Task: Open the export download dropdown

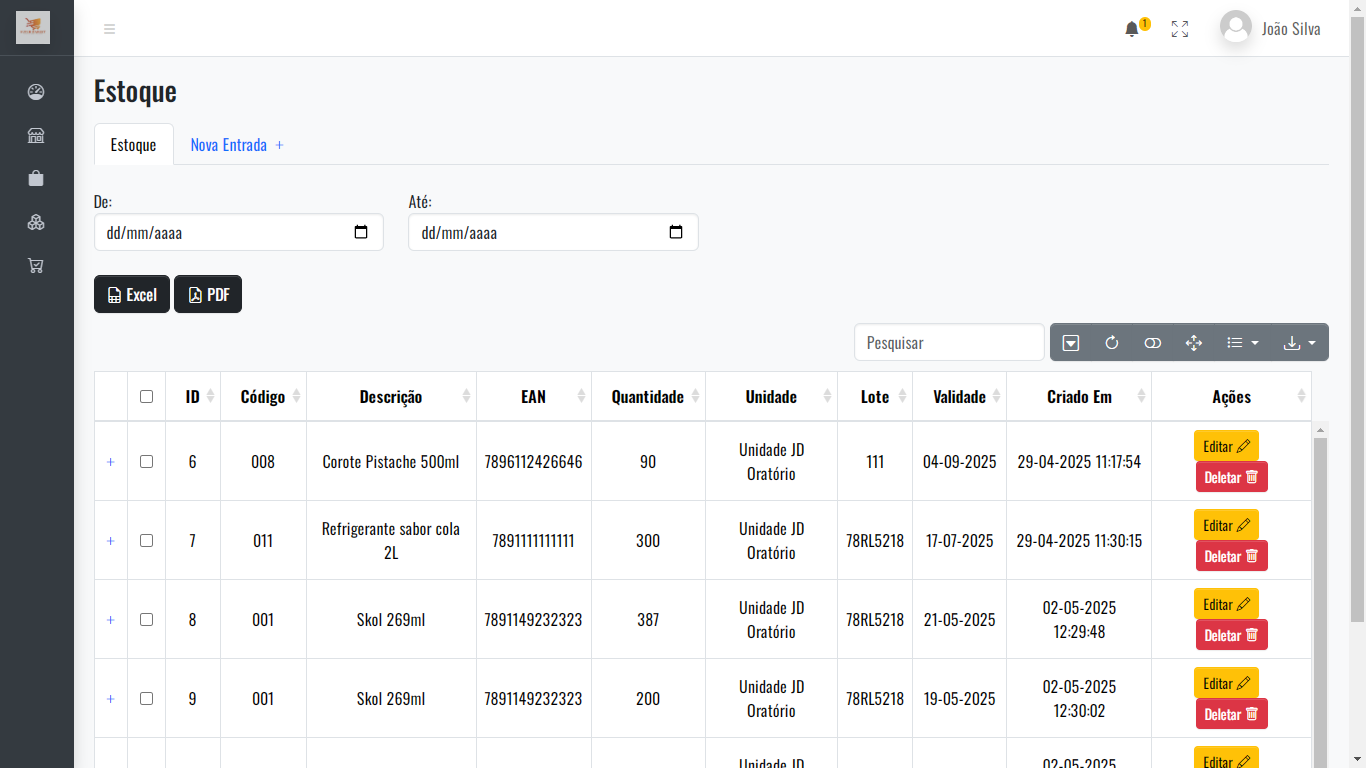Action: tap(1299, 343)
